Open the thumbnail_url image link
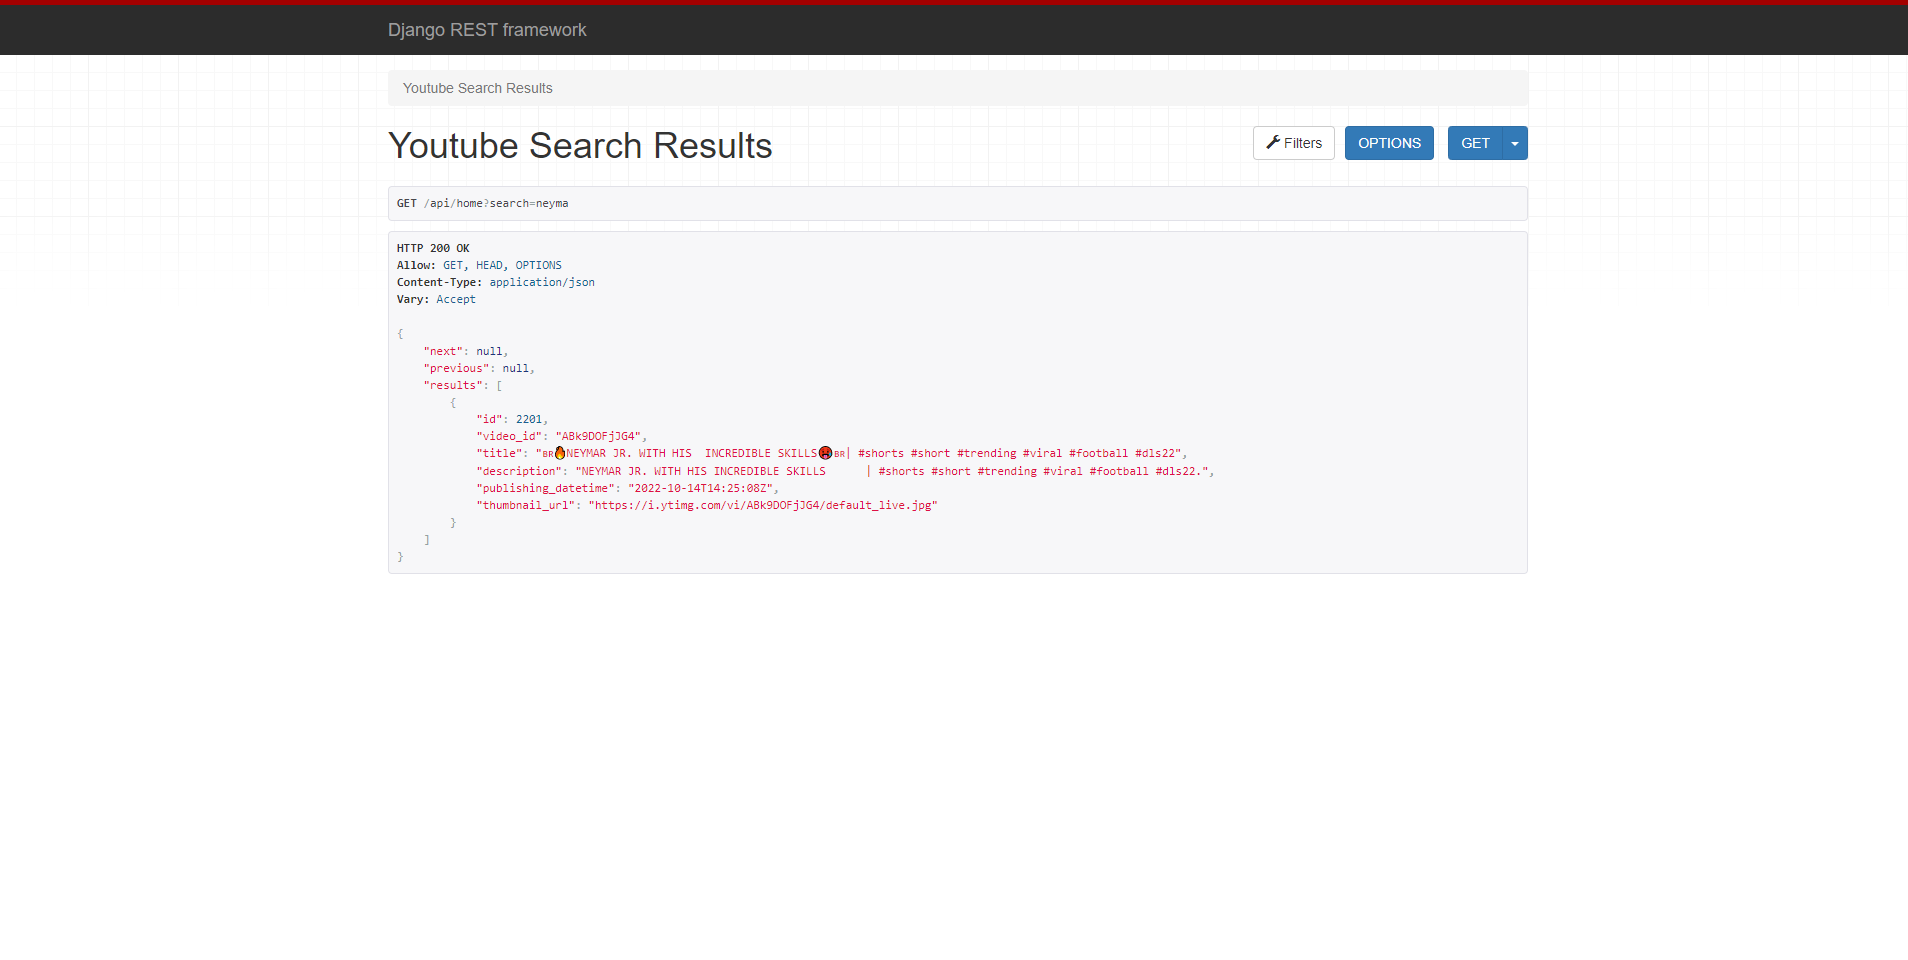The image size is (1908, 960). (763, 505)
